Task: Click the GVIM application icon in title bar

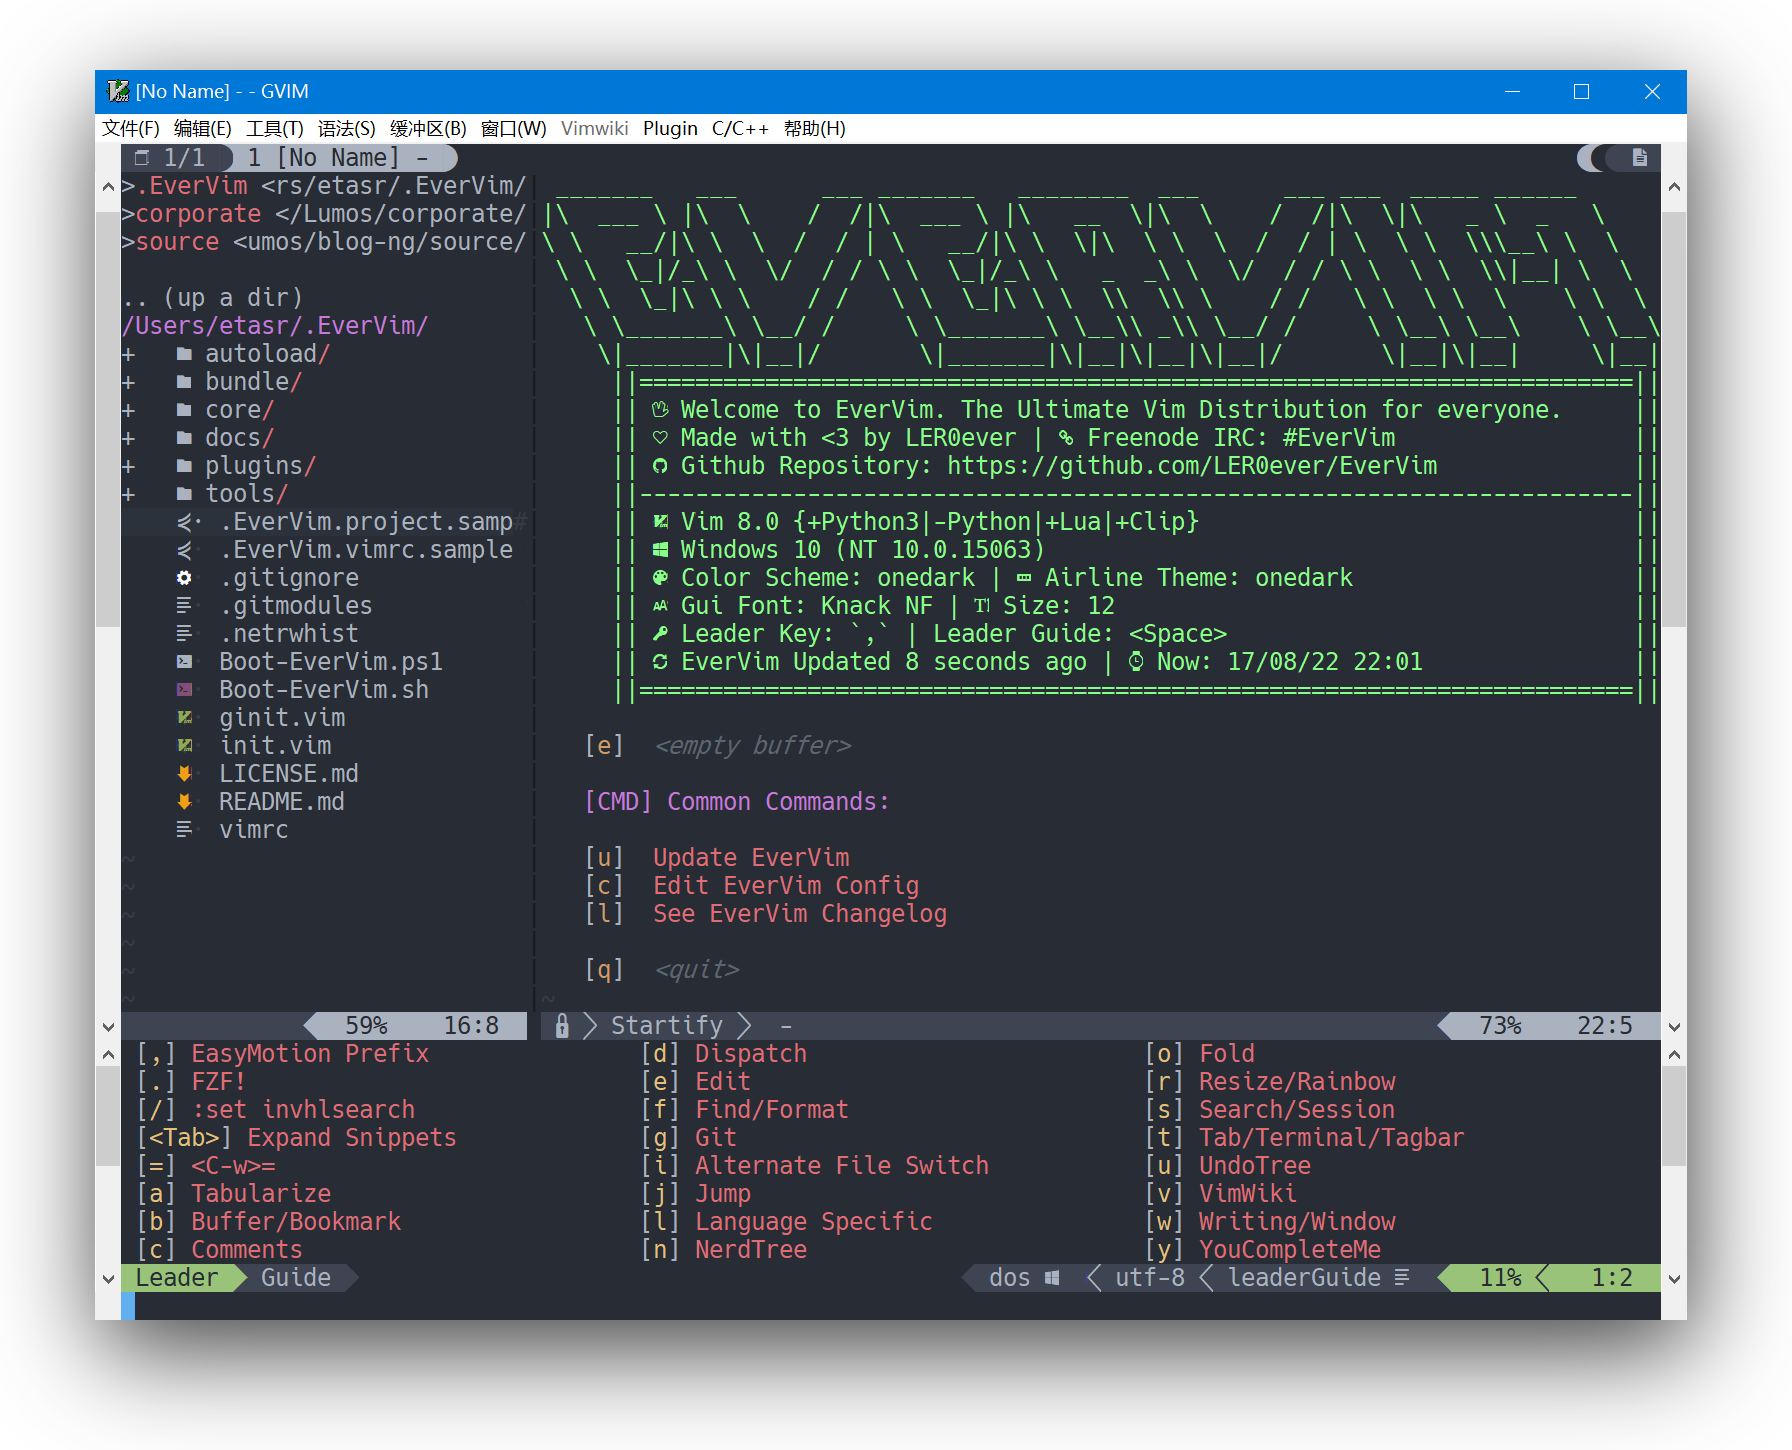Action: tap(118, 91)
